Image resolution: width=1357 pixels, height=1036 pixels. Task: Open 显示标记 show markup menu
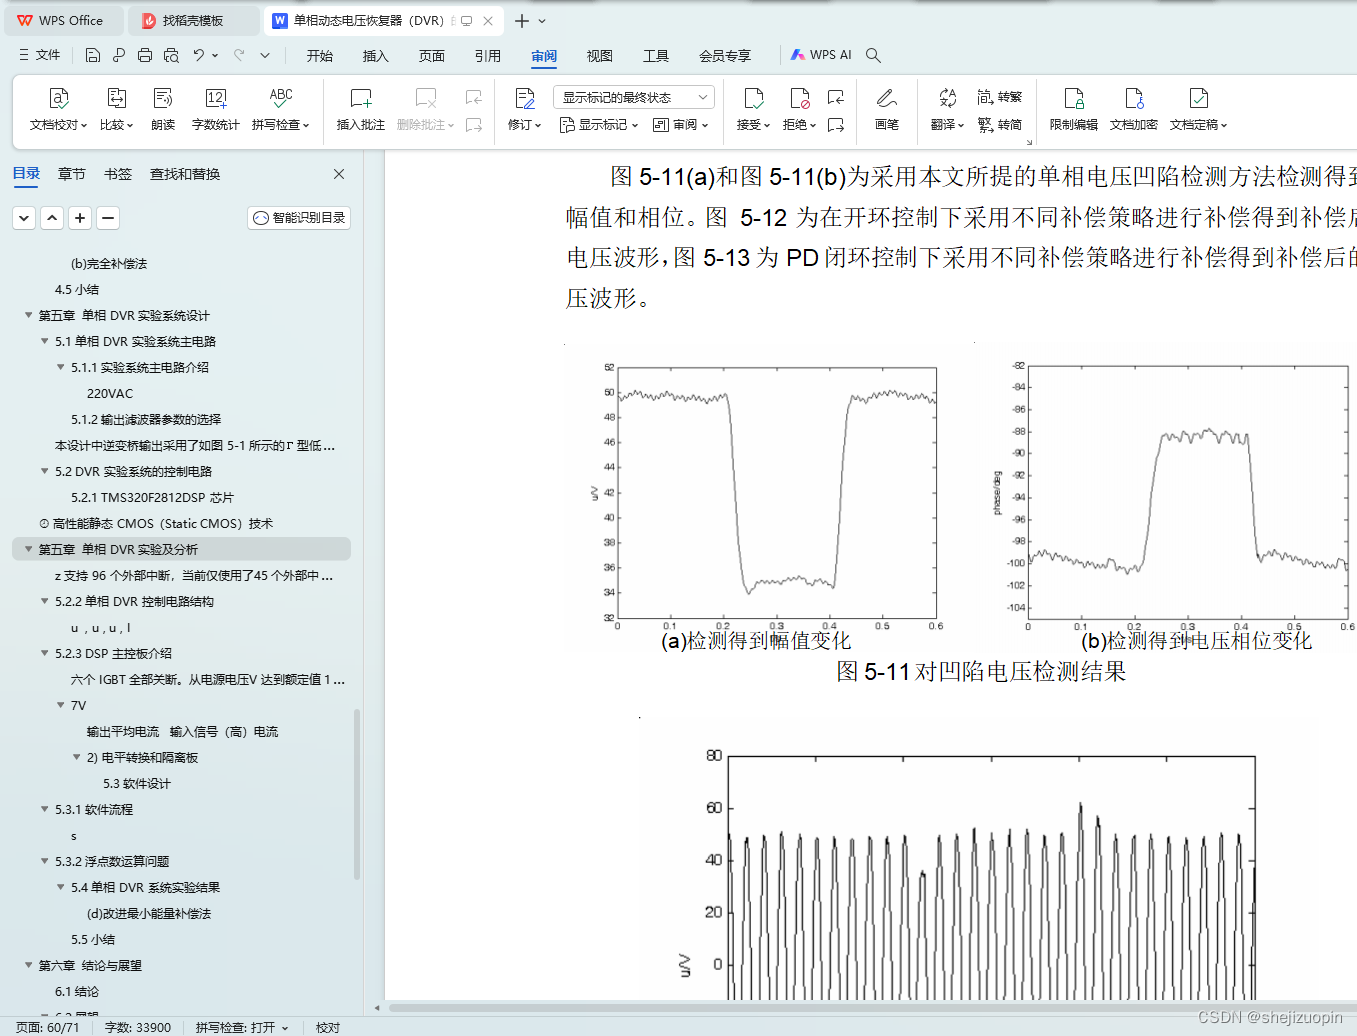click(599, 125)
